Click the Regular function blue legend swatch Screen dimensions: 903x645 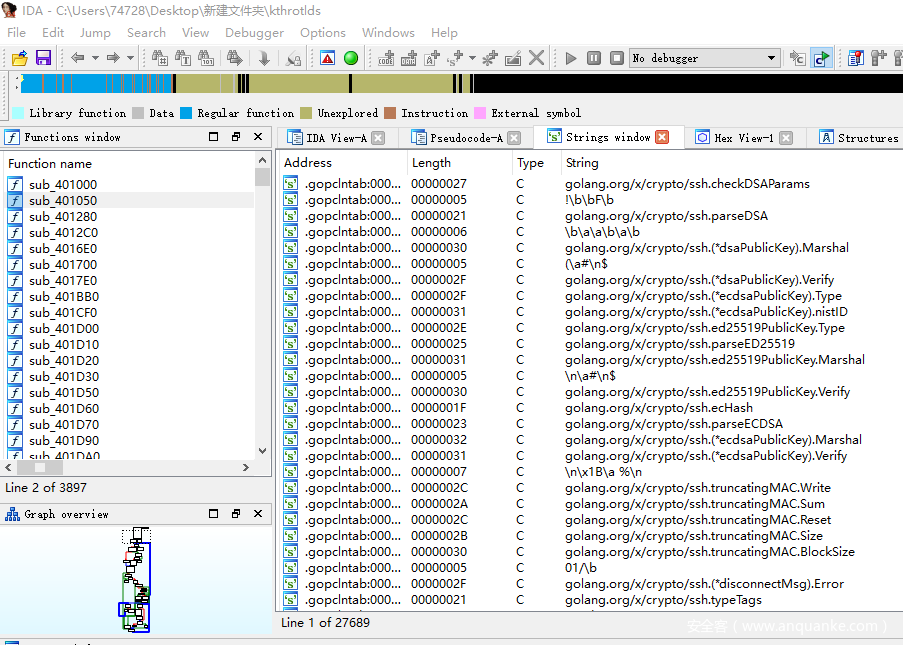pos(186,113)
